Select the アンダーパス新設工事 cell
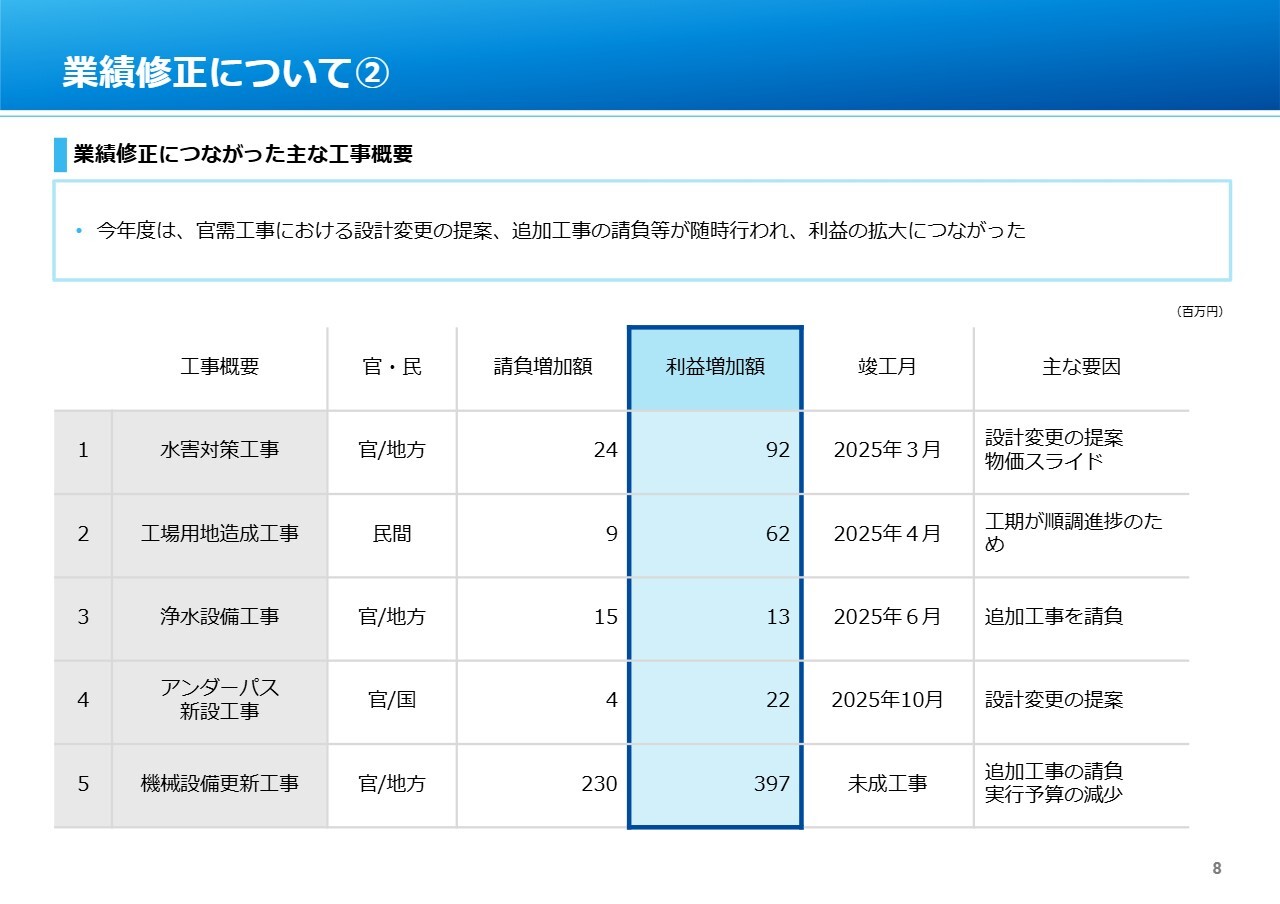The width and height of the screenshot is (1280, 904). coord(219,700)
